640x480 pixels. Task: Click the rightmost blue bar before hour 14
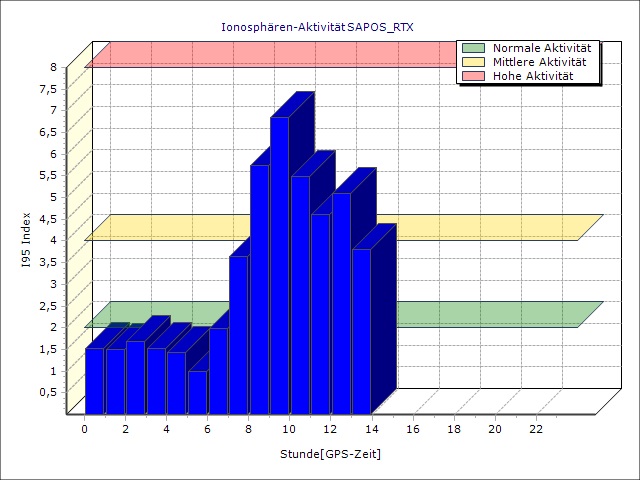pos(361,330)
